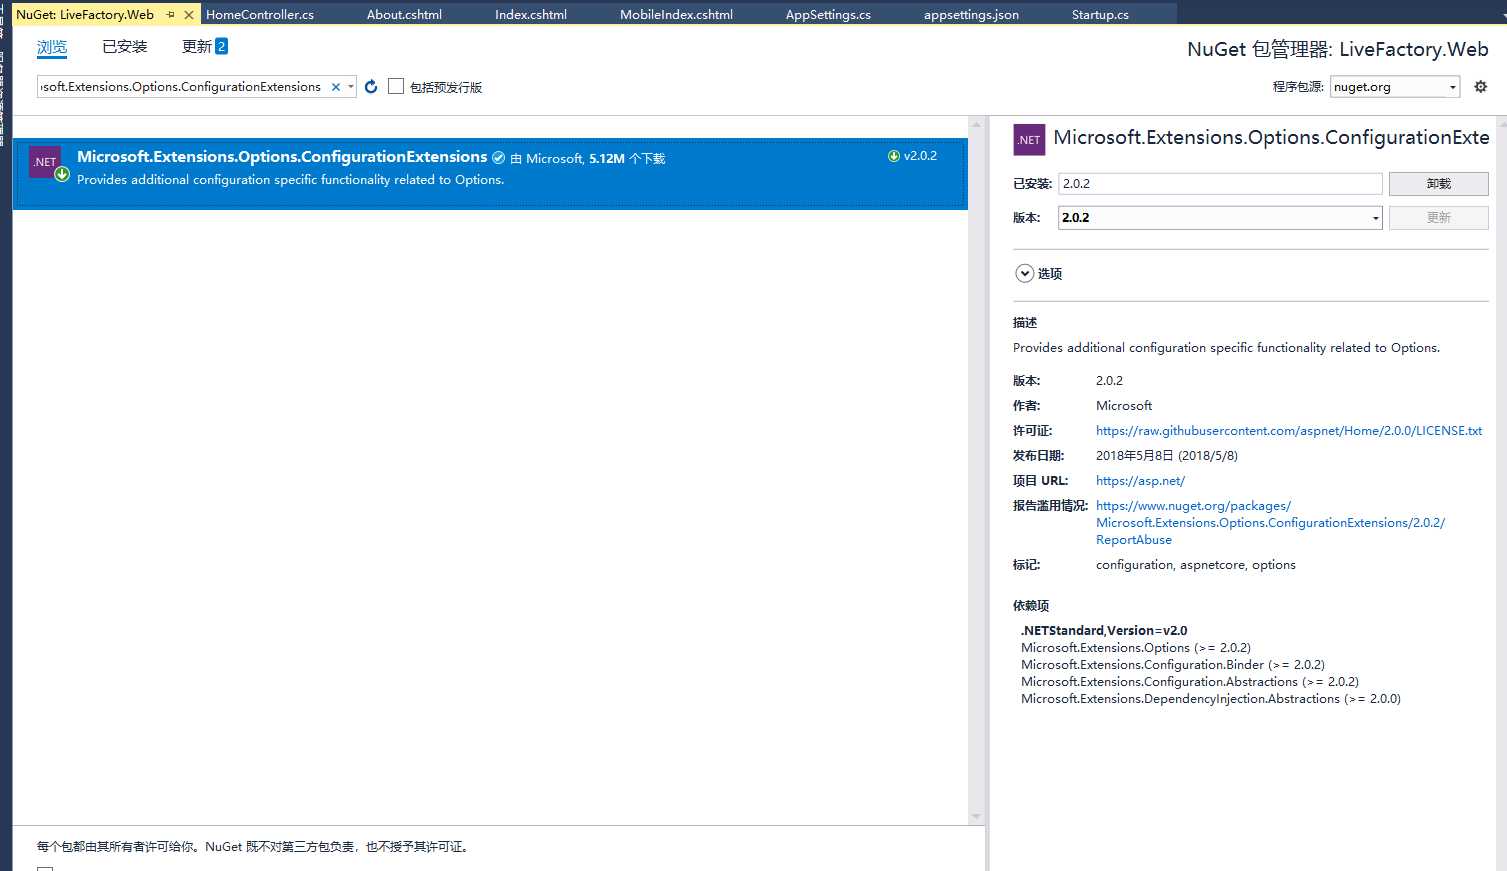Open the Index.cshtml tab
The height and width of the screenshot is (871, 1507).
pos(531,15)
